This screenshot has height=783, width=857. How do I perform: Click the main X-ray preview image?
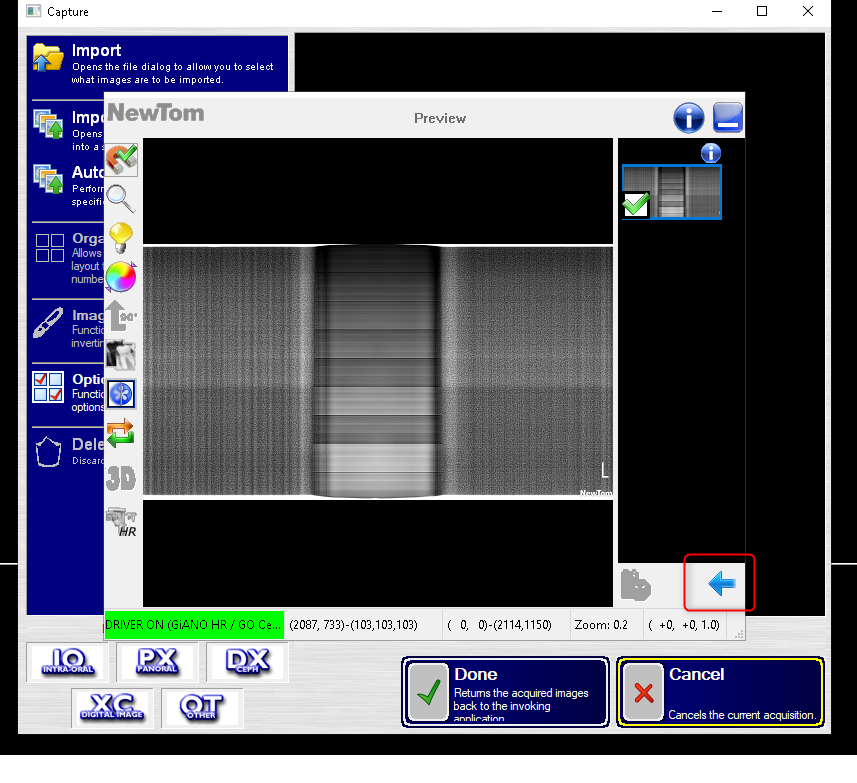click(378, 372)
